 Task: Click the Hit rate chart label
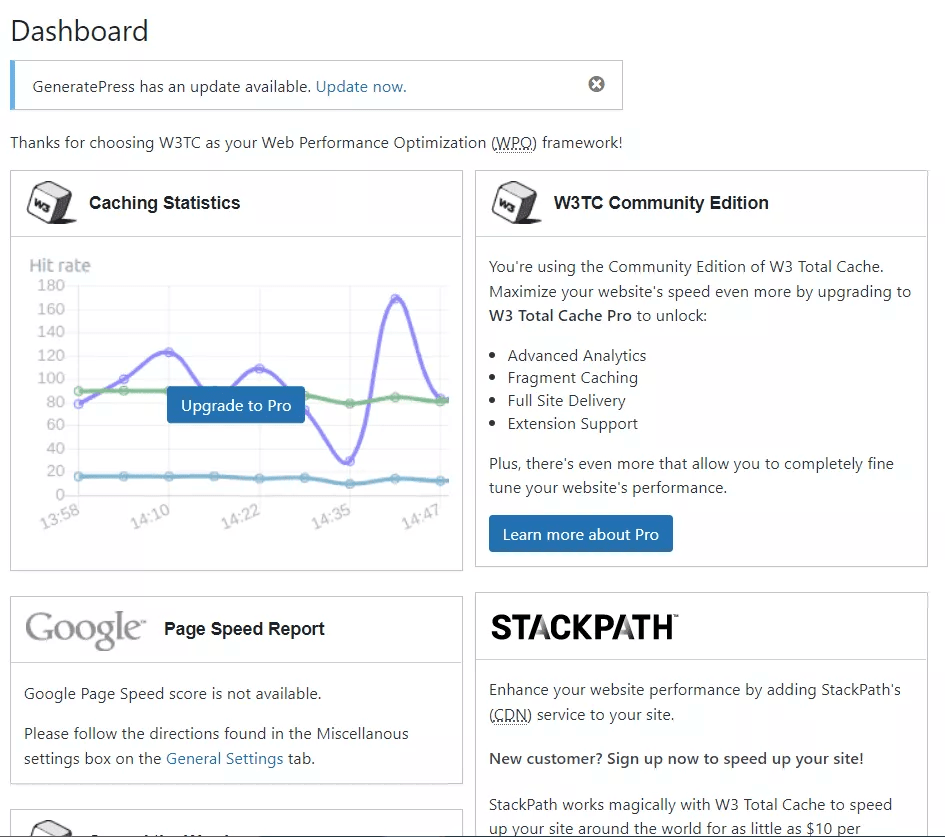[x=59, y=265]
